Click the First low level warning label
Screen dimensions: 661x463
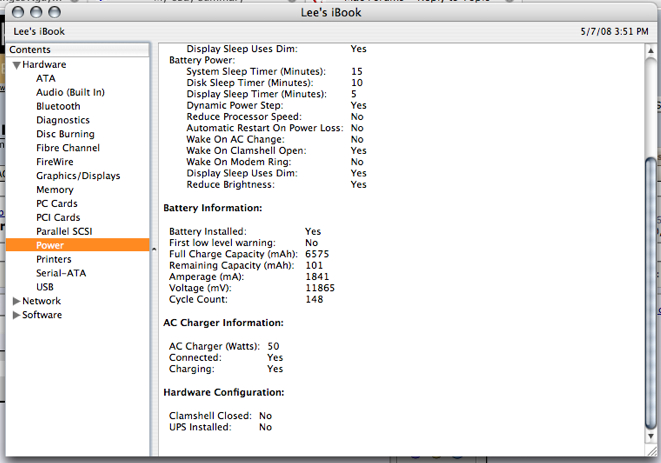pyautogui.click(x=222, y=243)
